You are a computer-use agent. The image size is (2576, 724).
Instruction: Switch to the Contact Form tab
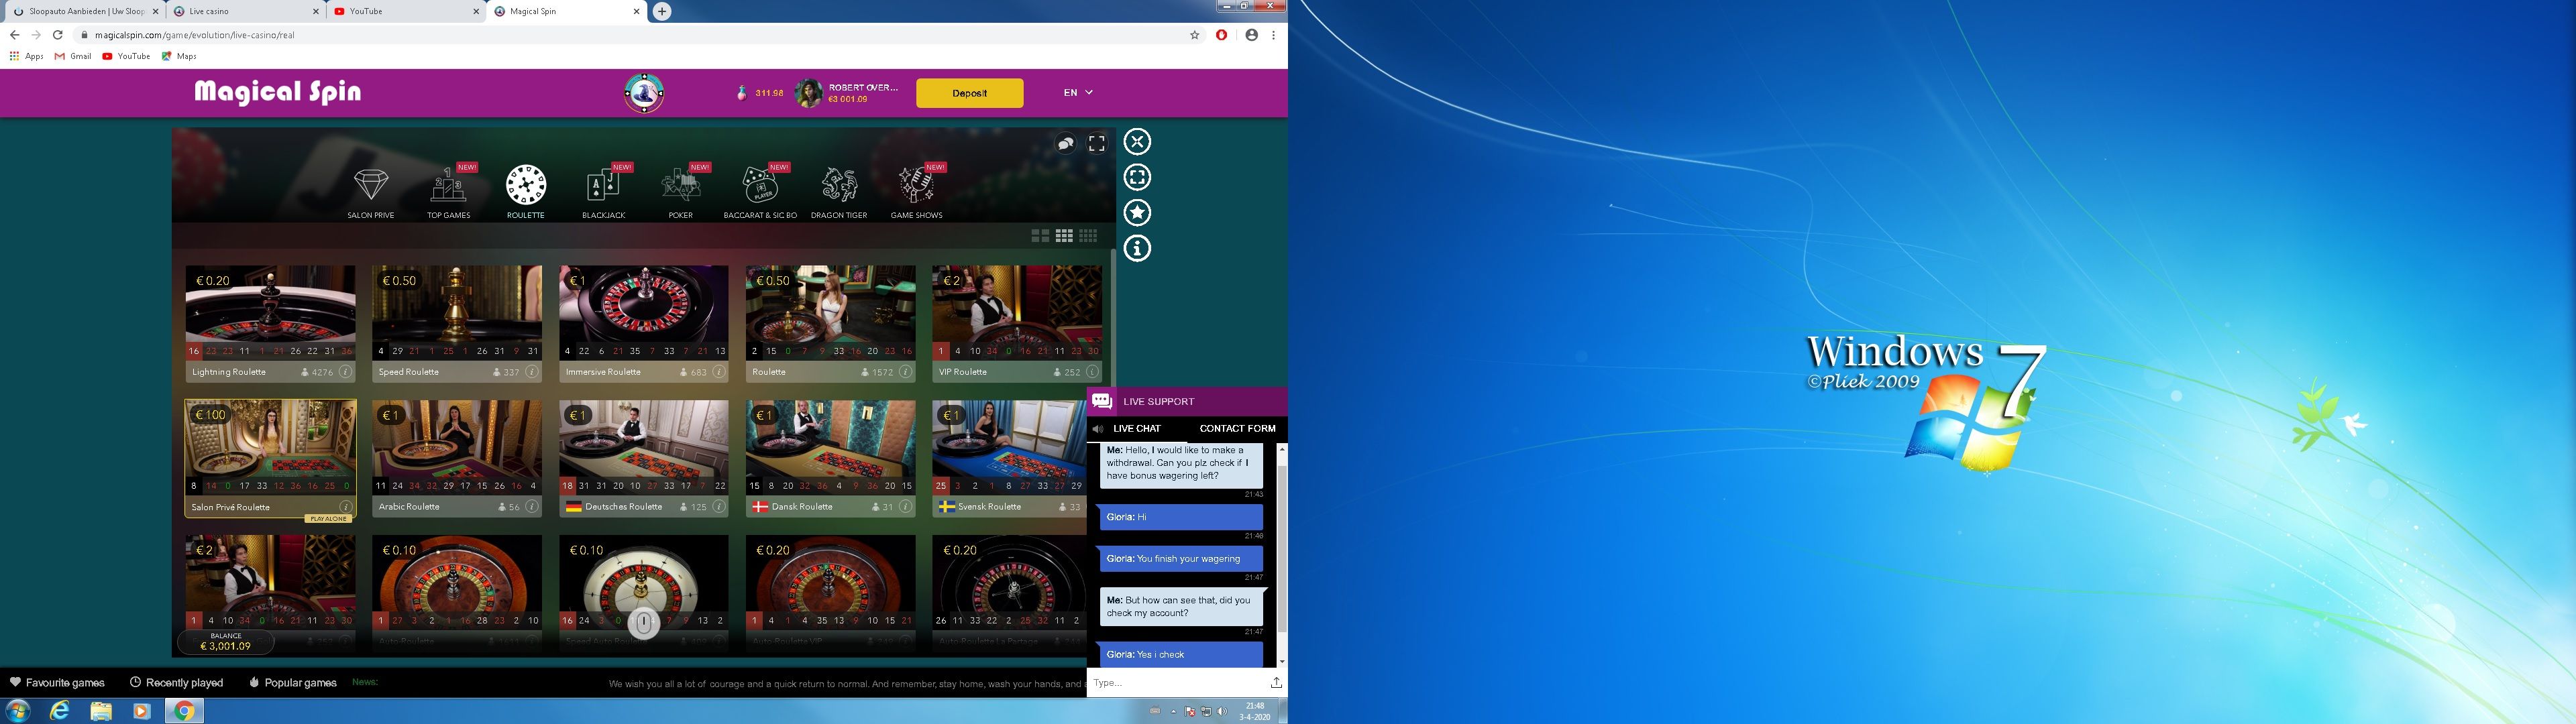tap(1237, 428)
